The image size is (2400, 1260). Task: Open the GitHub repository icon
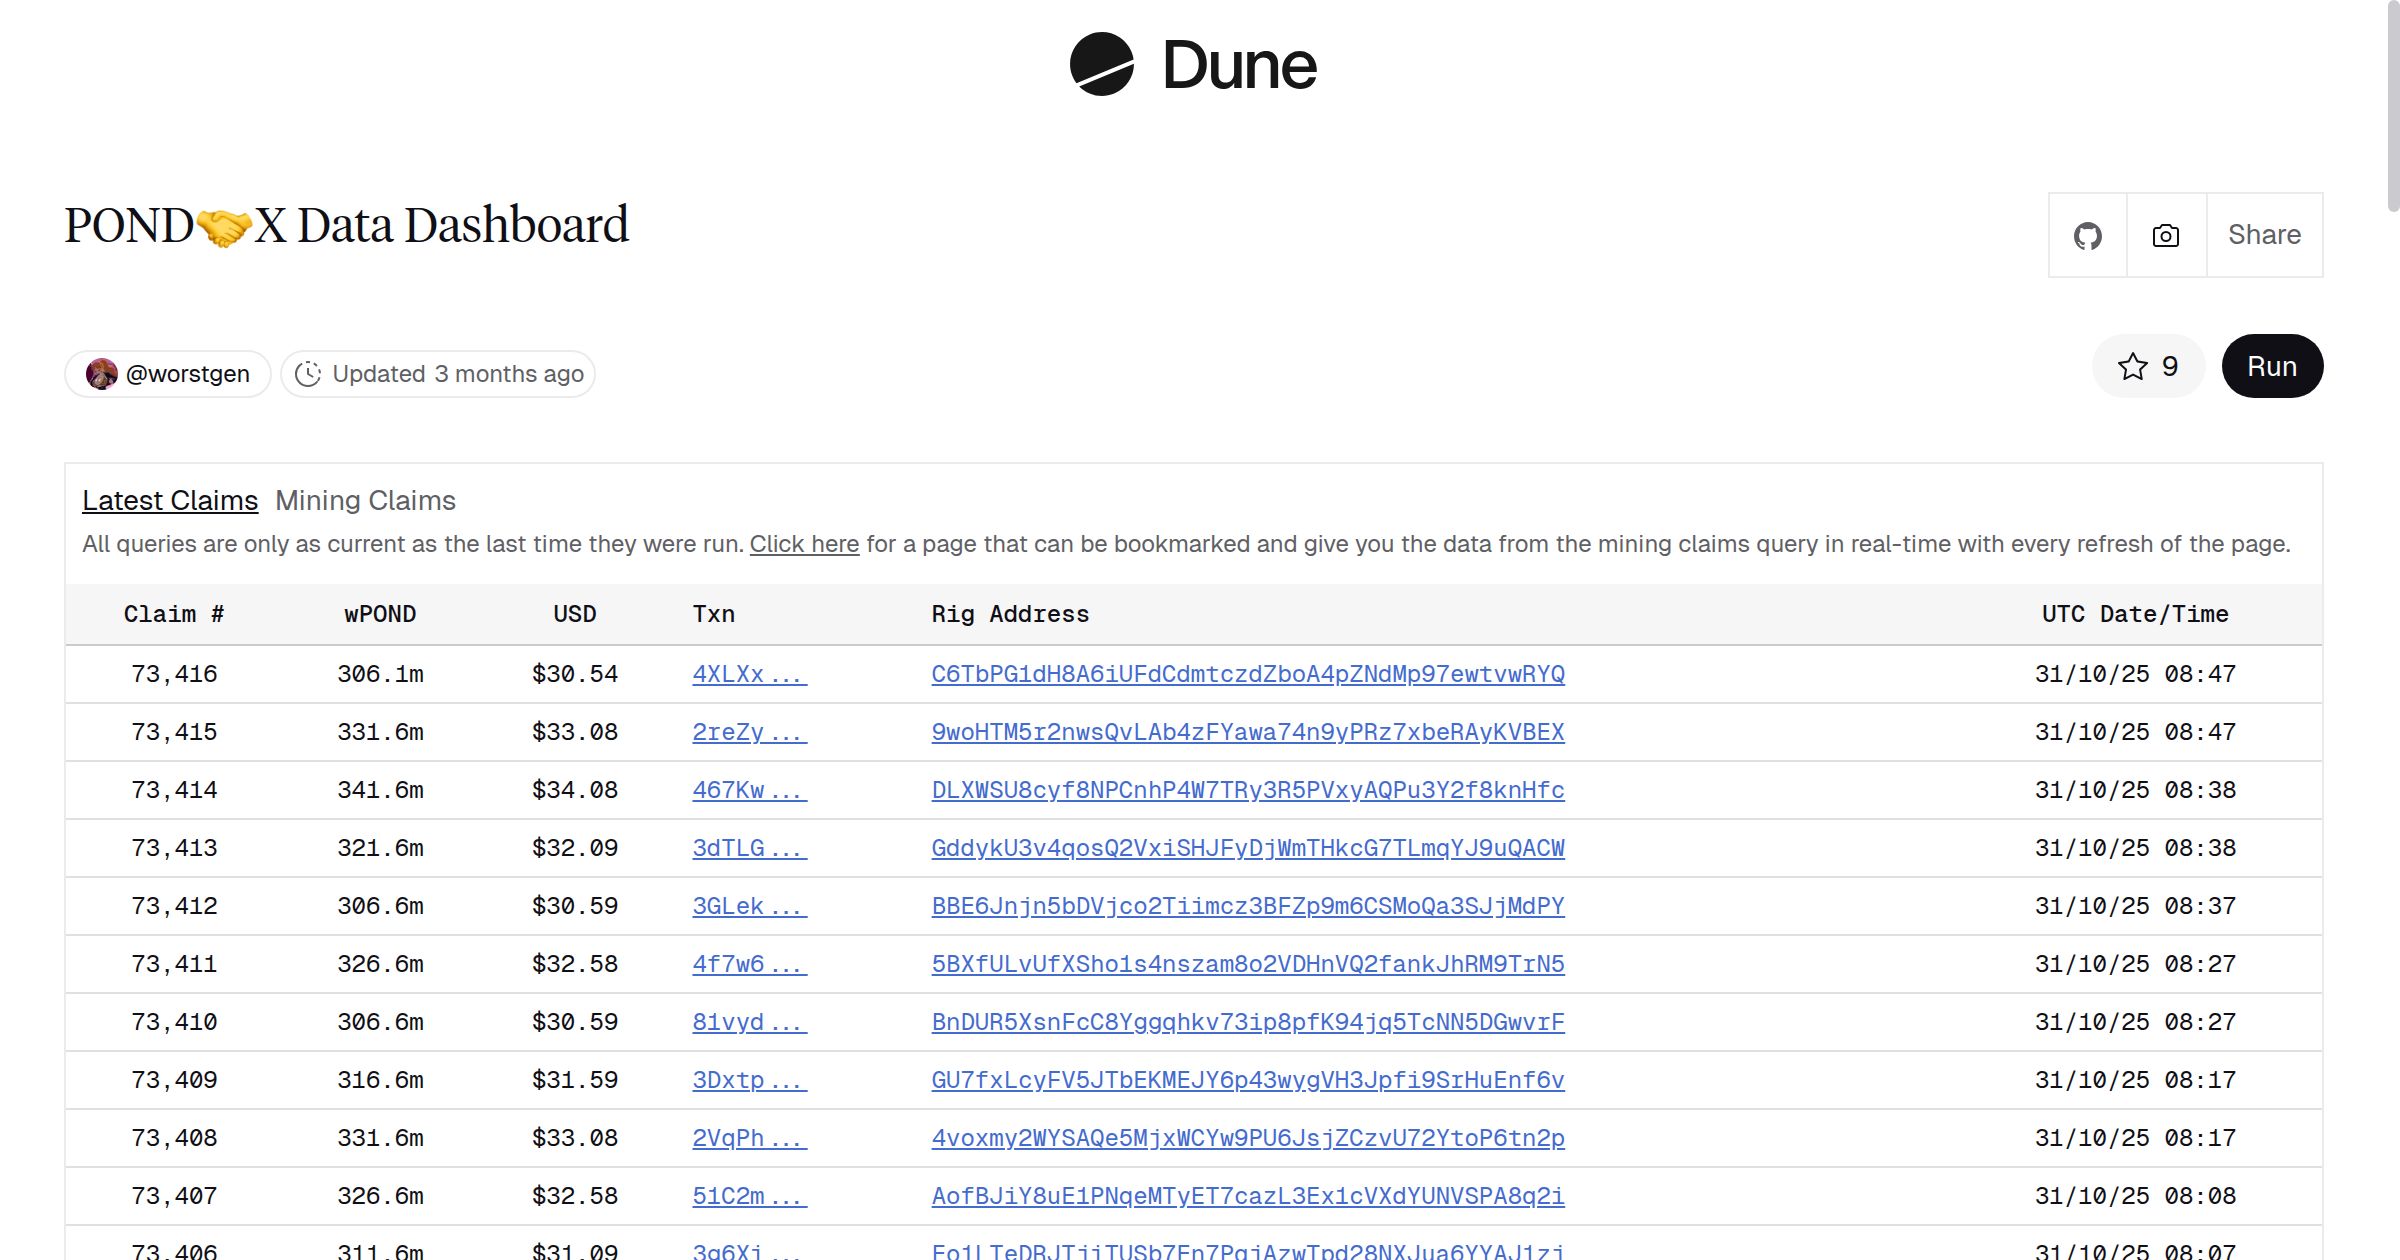[2087, 234]
